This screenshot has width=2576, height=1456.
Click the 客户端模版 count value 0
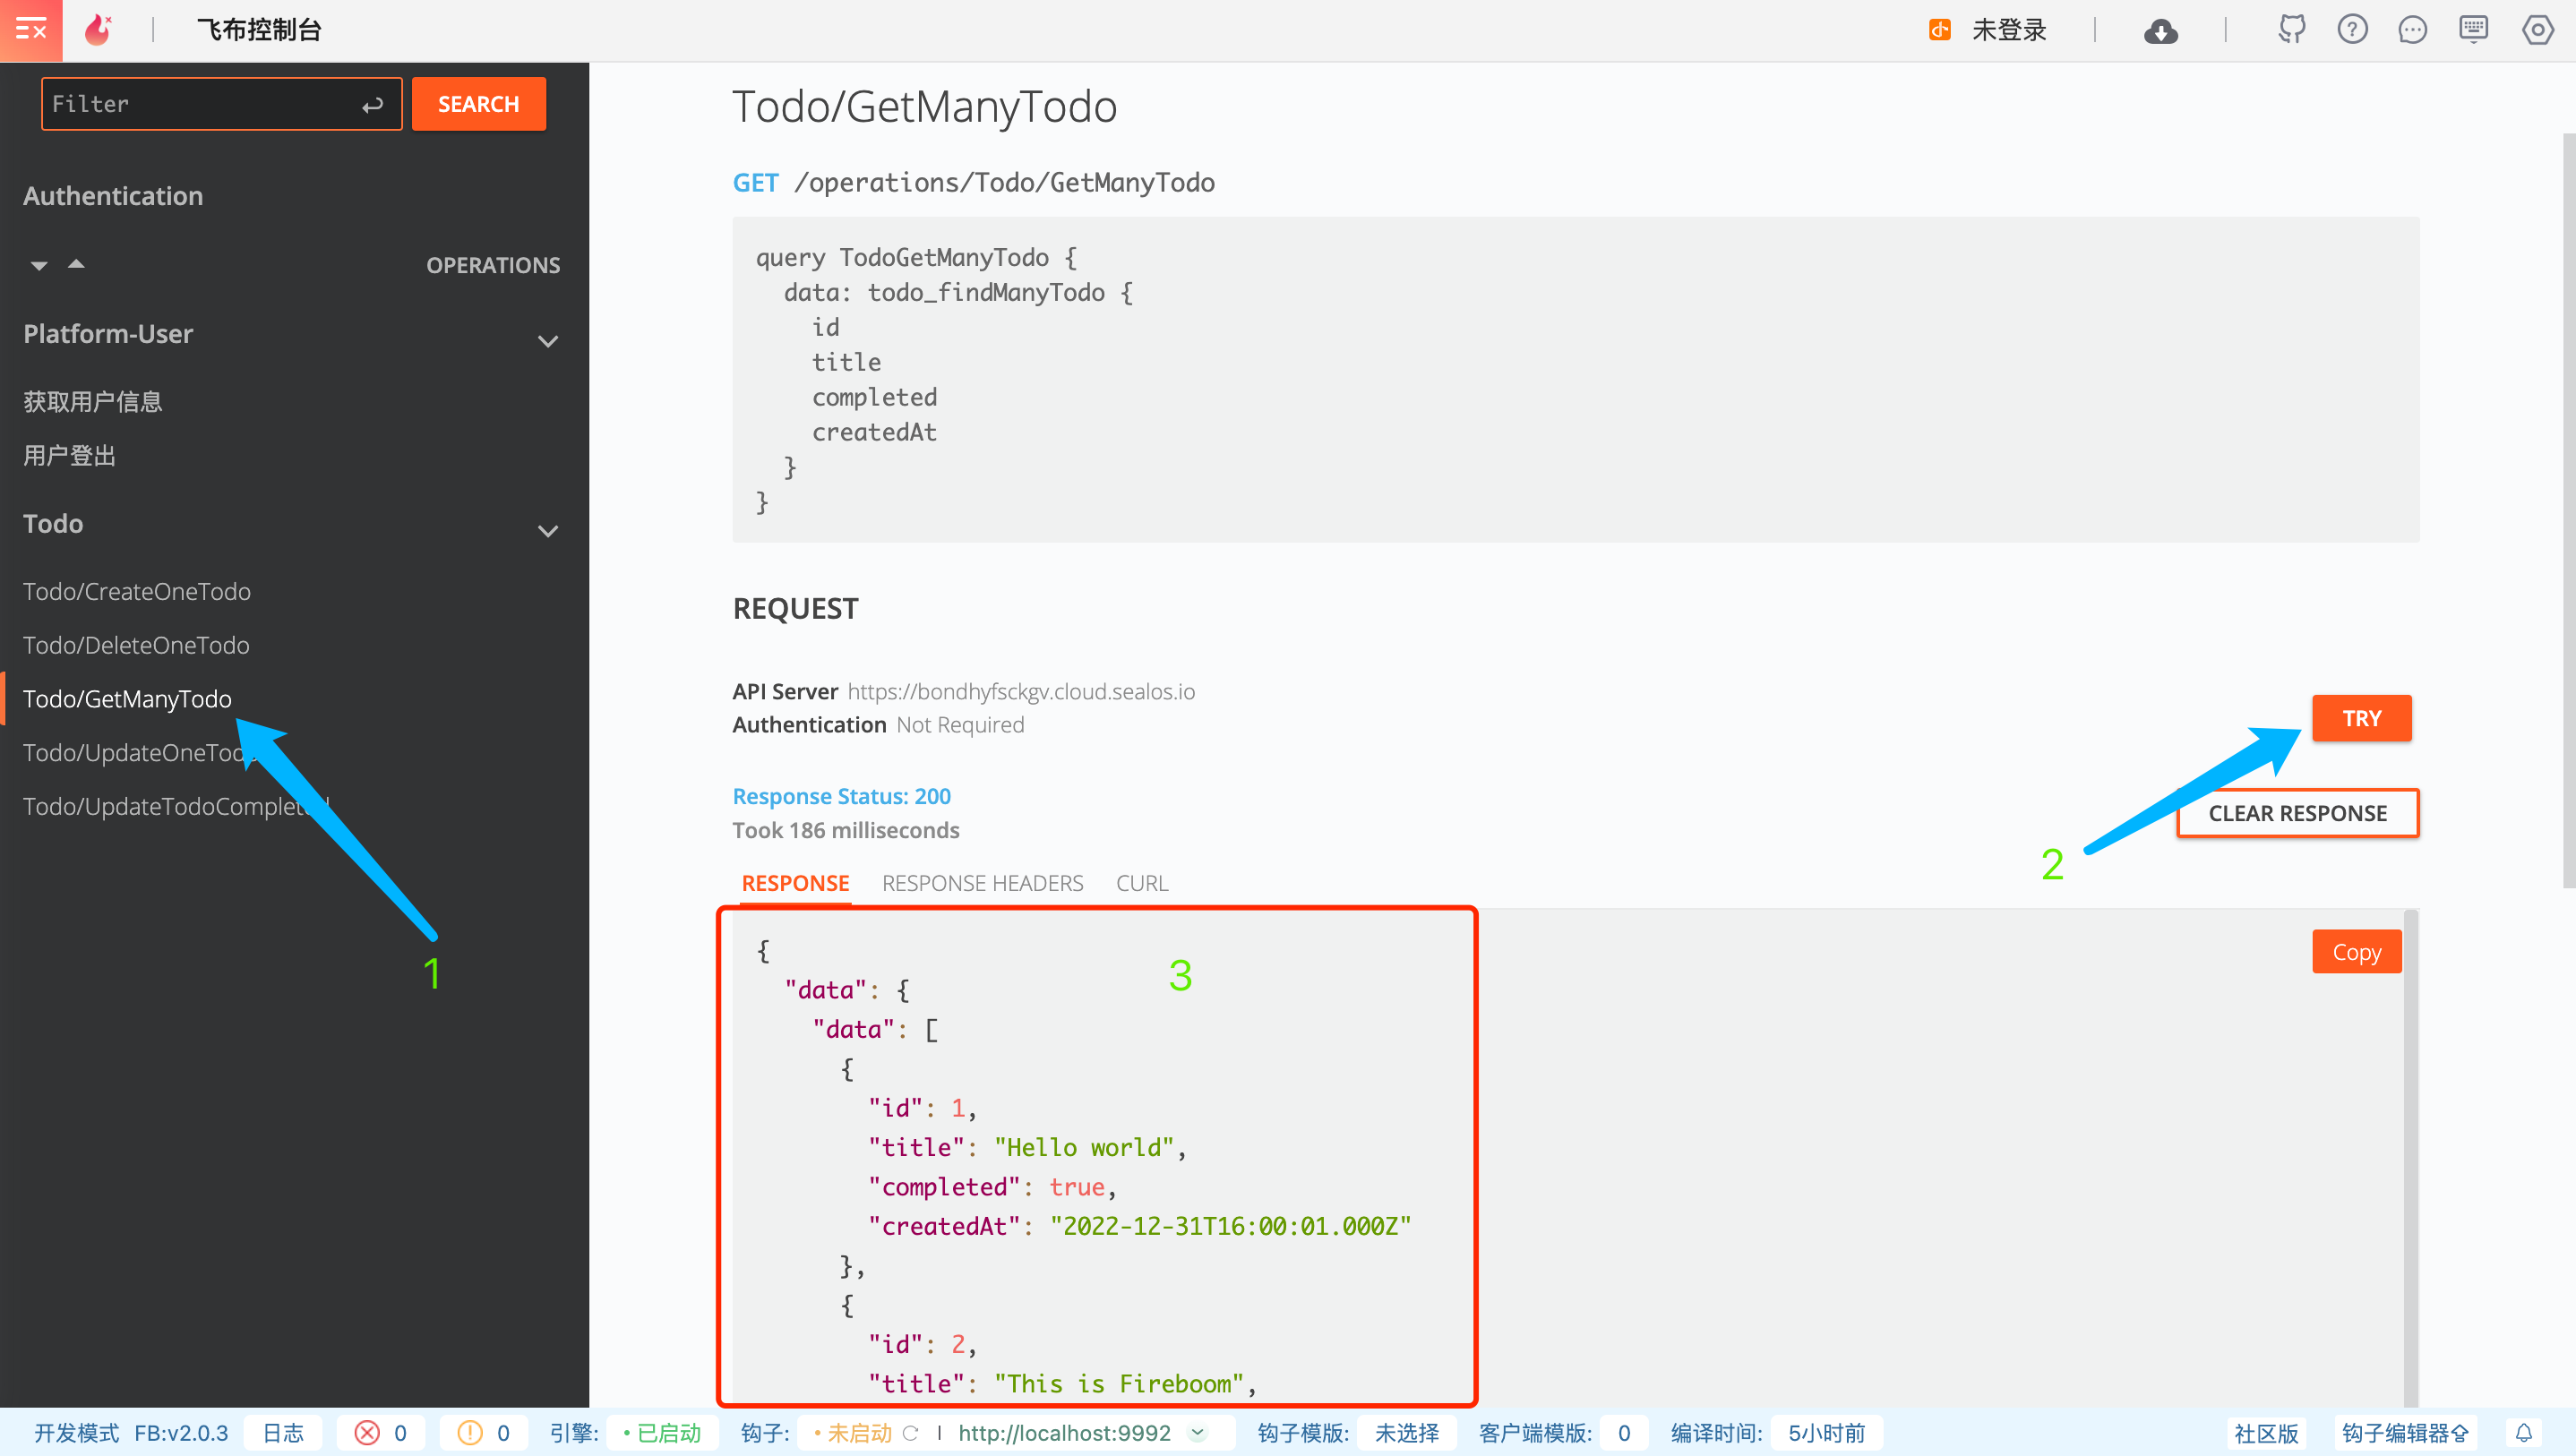tap(1624, 1433)
